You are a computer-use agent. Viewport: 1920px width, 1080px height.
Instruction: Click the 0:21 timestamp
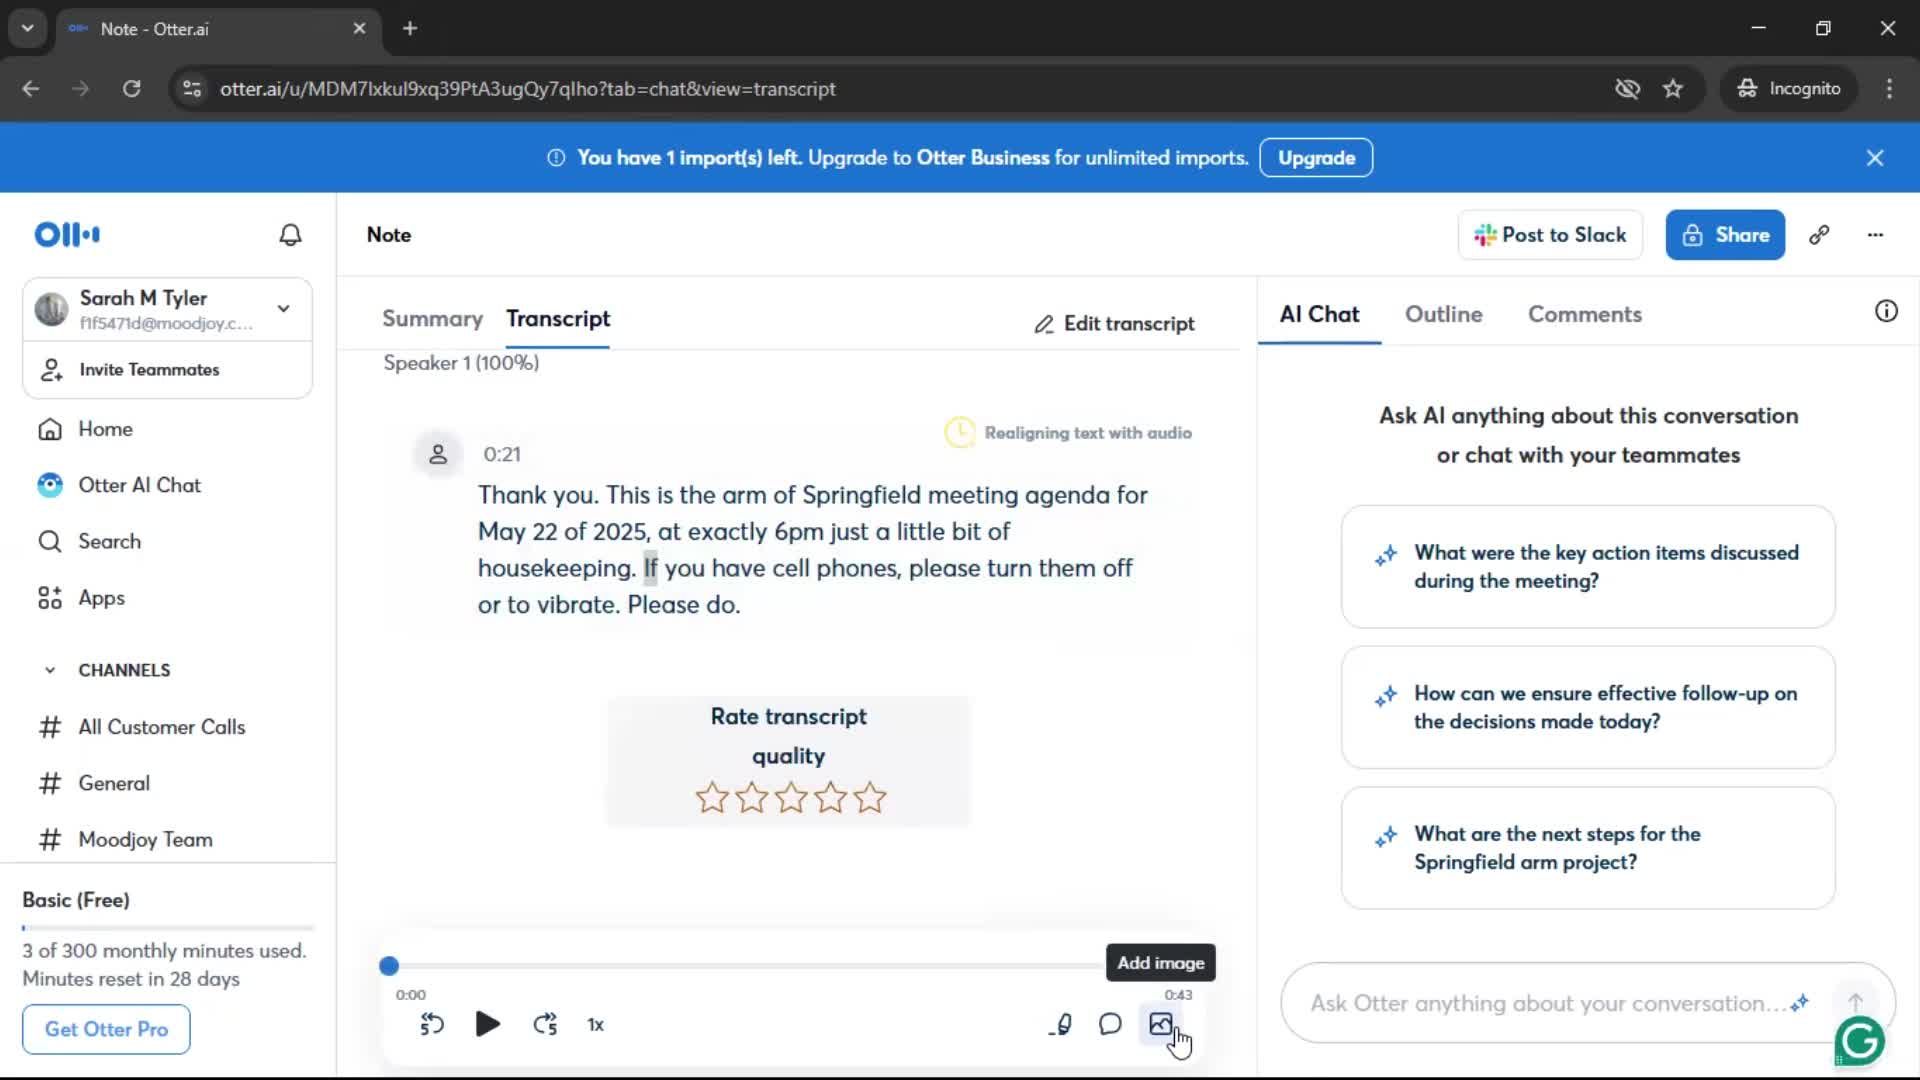pos(502,455)
